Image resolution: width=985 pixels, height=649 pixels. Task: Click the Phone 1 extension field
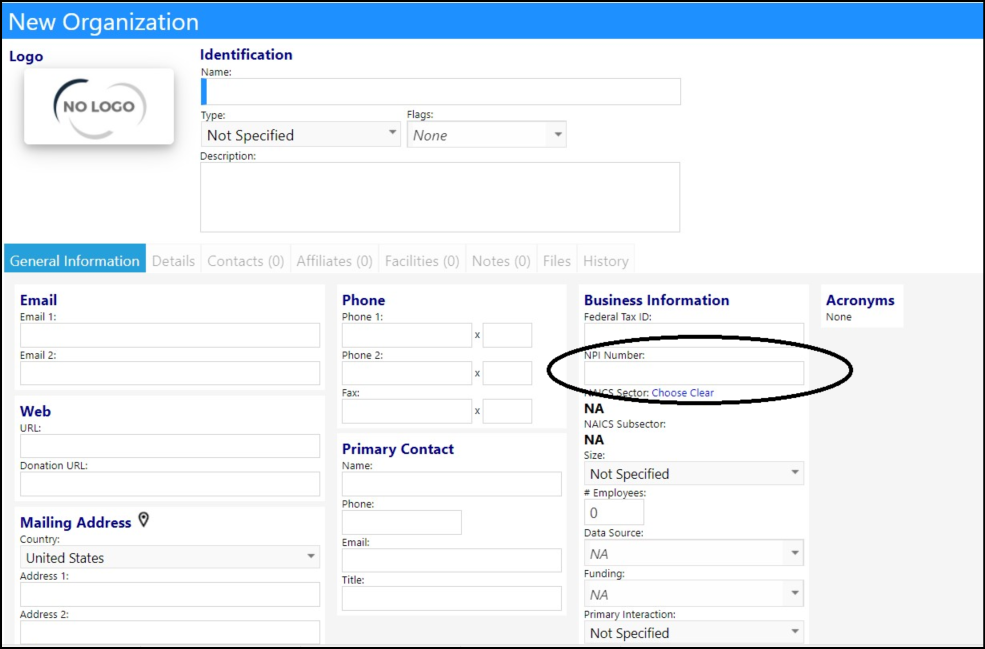point(508,335)
